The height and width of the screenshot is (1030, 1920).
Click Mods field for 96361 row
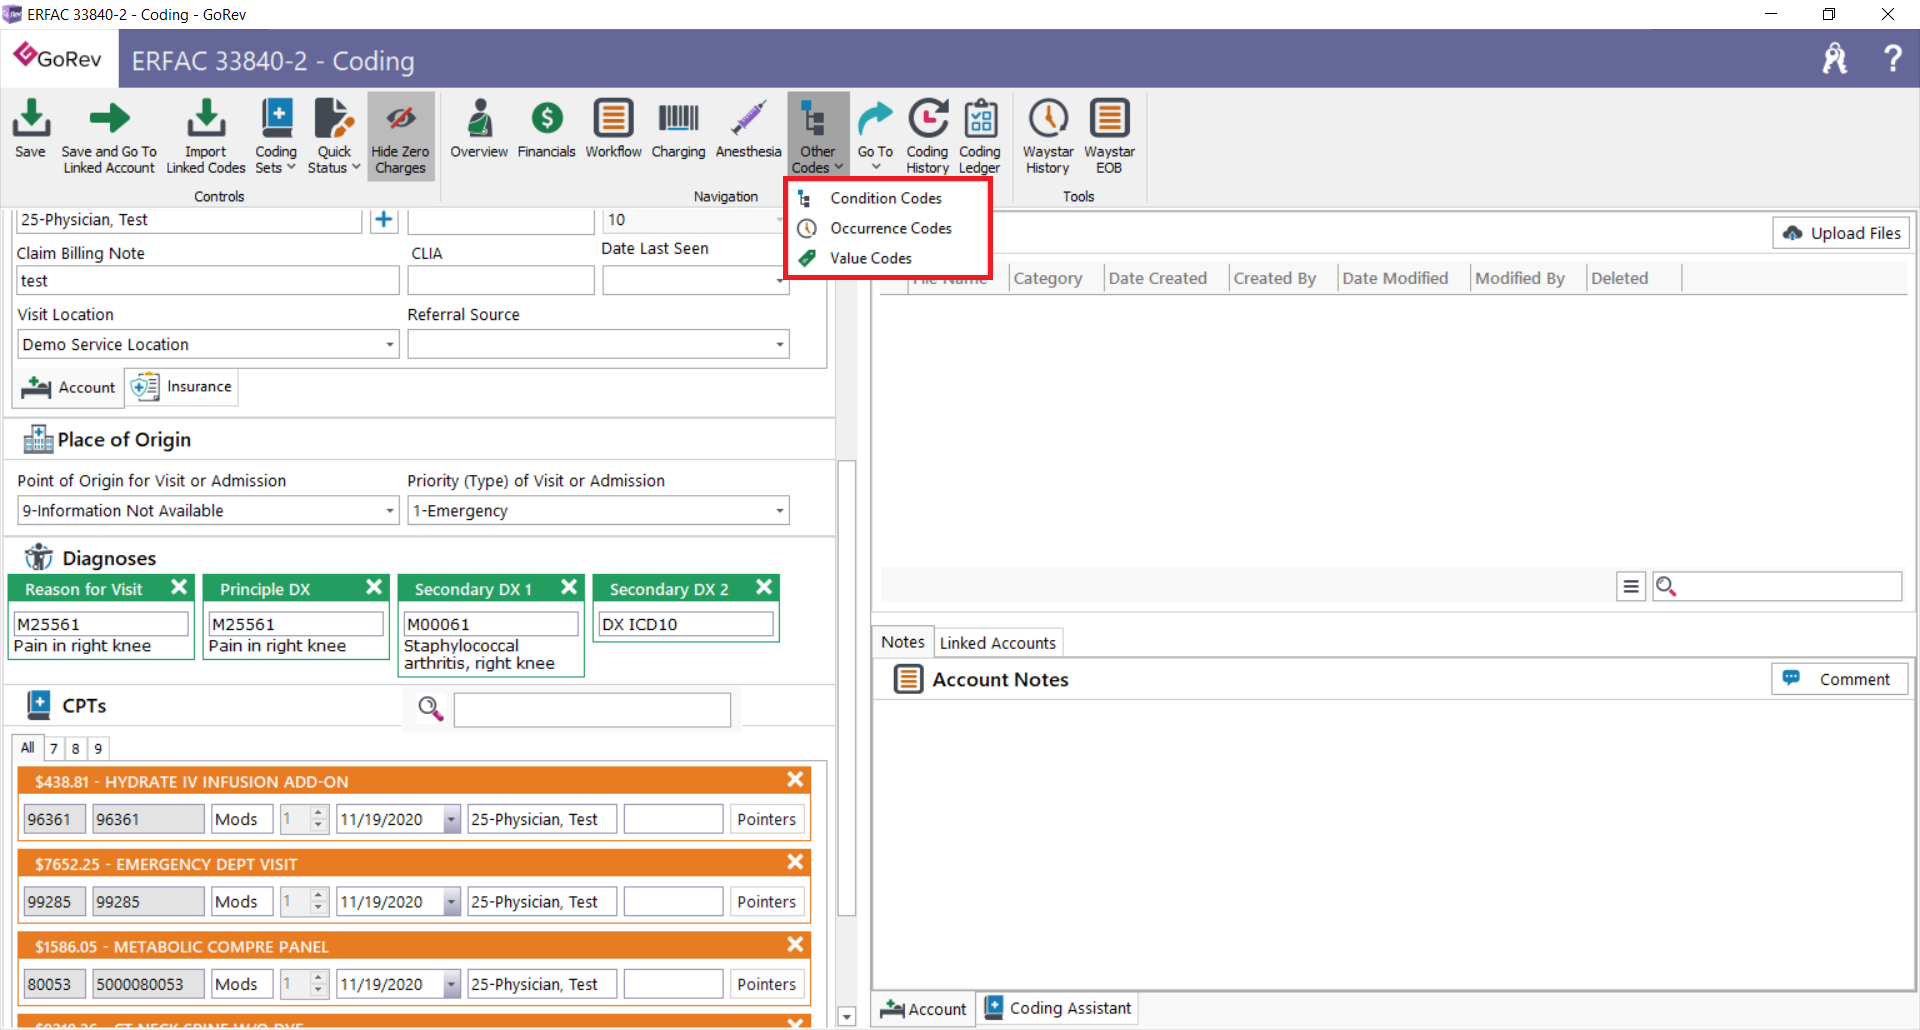tap(242, 819)
